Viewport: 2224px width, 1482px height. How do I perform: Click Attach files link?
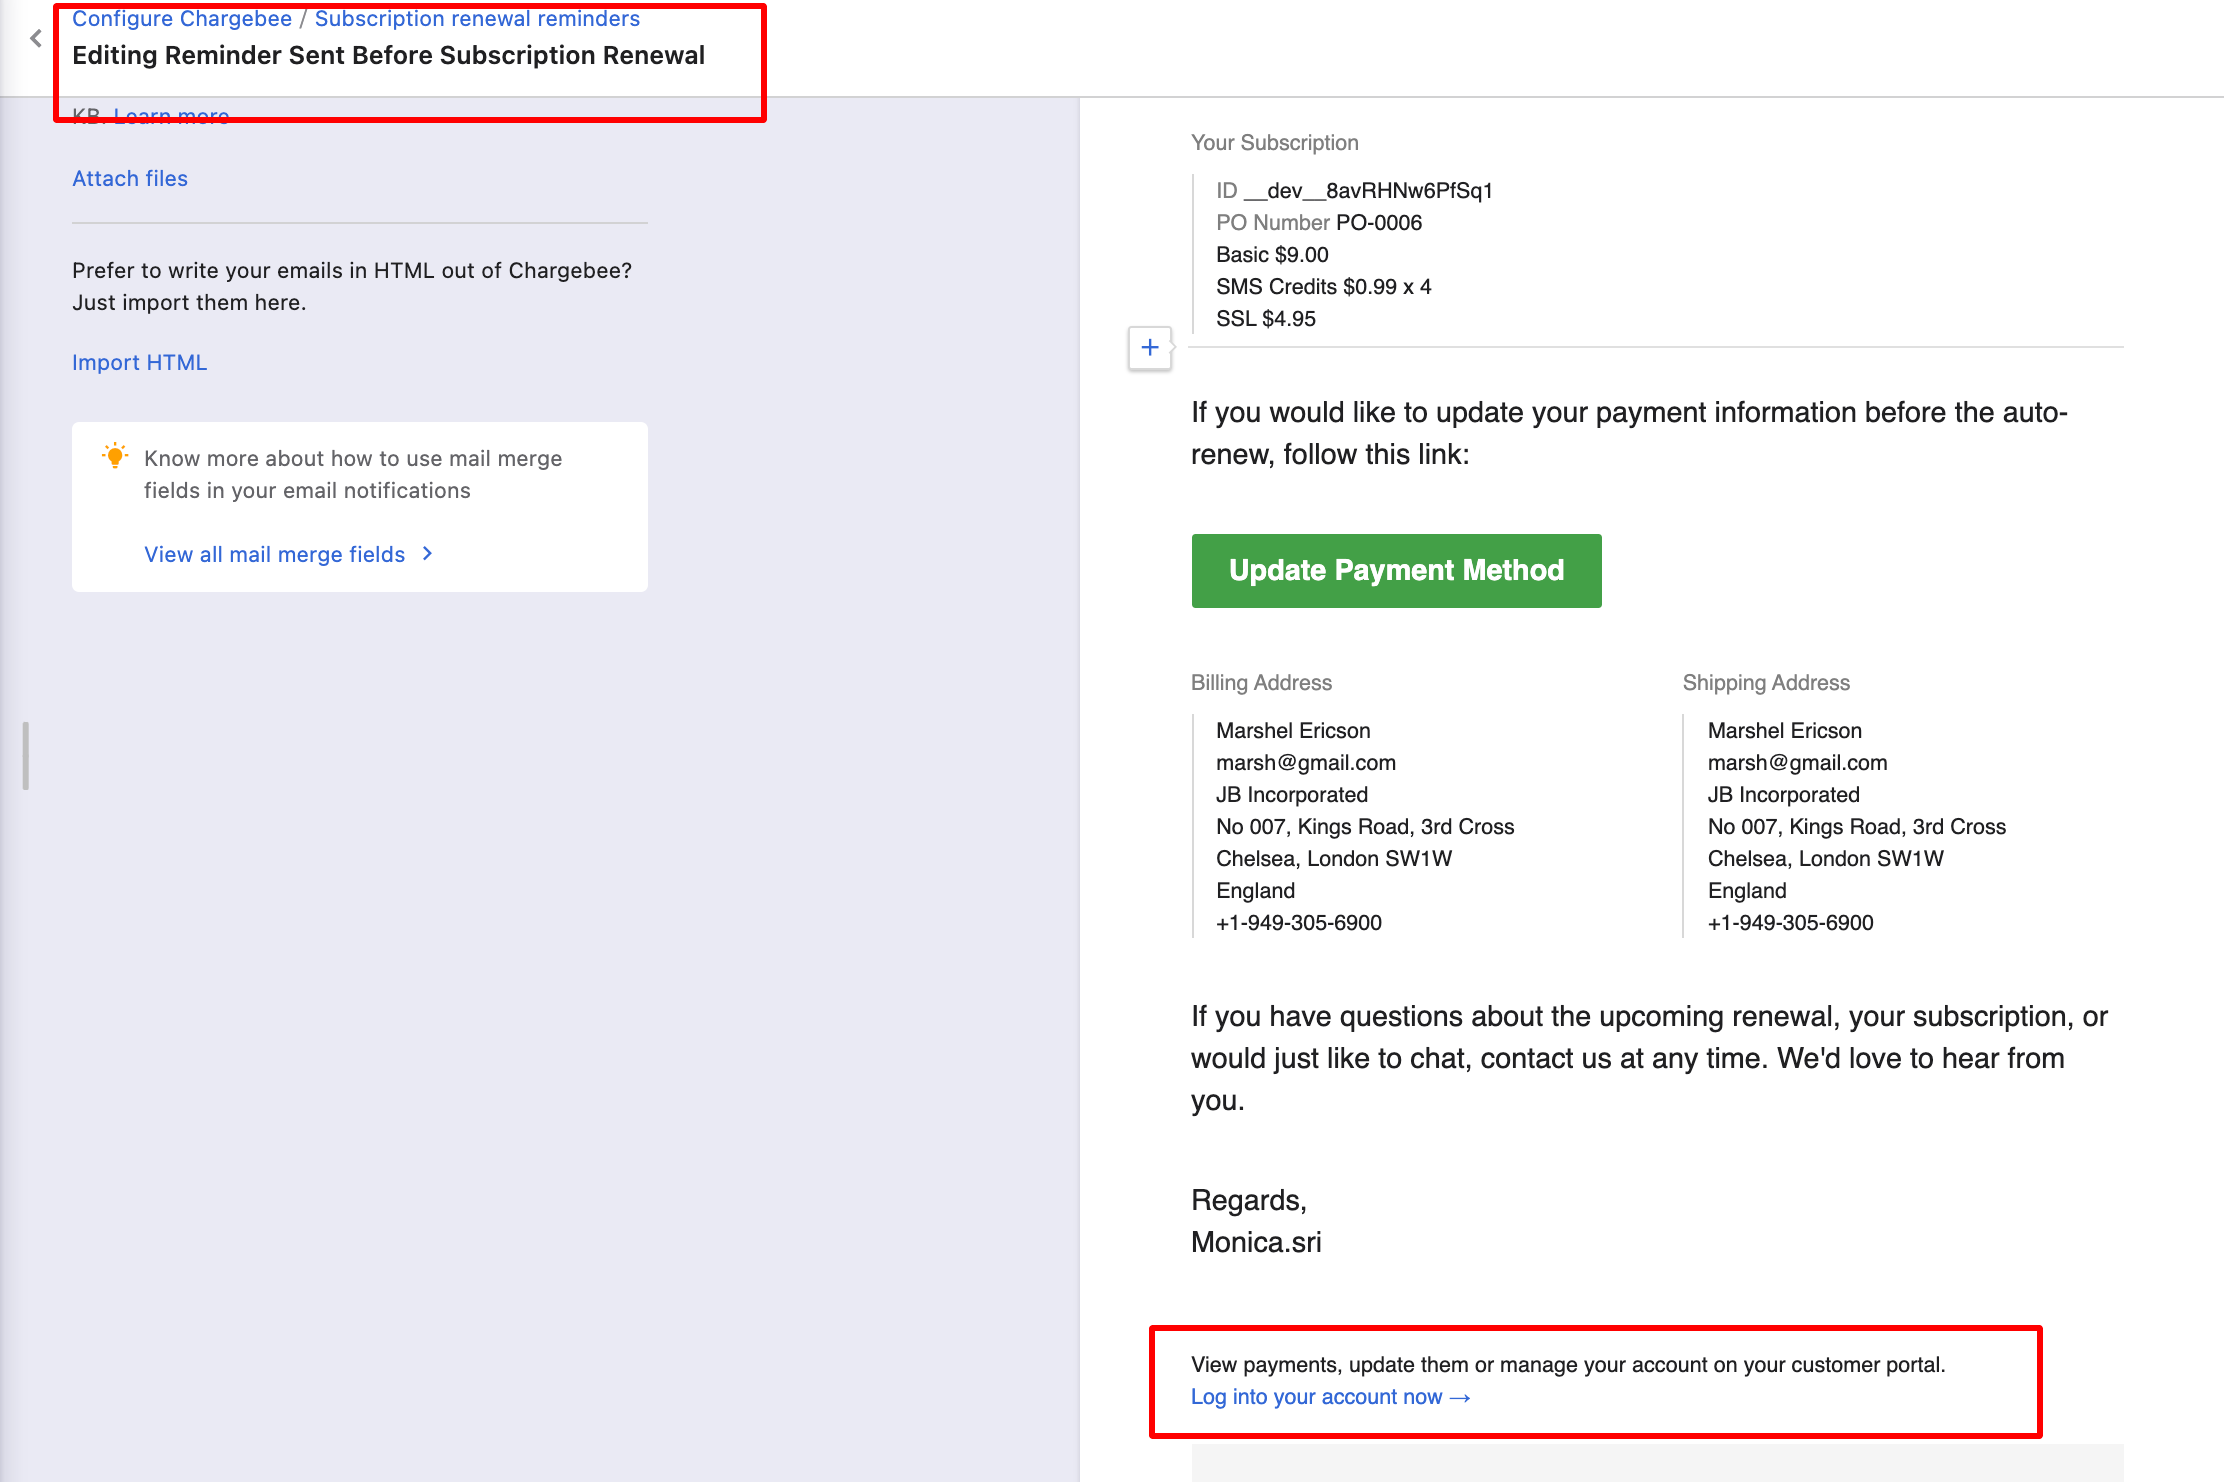(130, 178)
